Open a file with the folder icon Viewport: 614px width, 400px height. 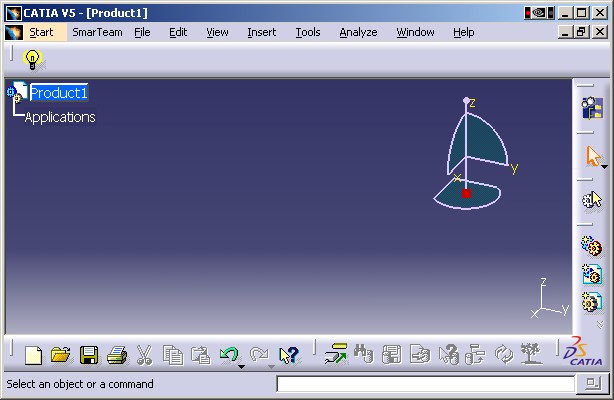61,355
